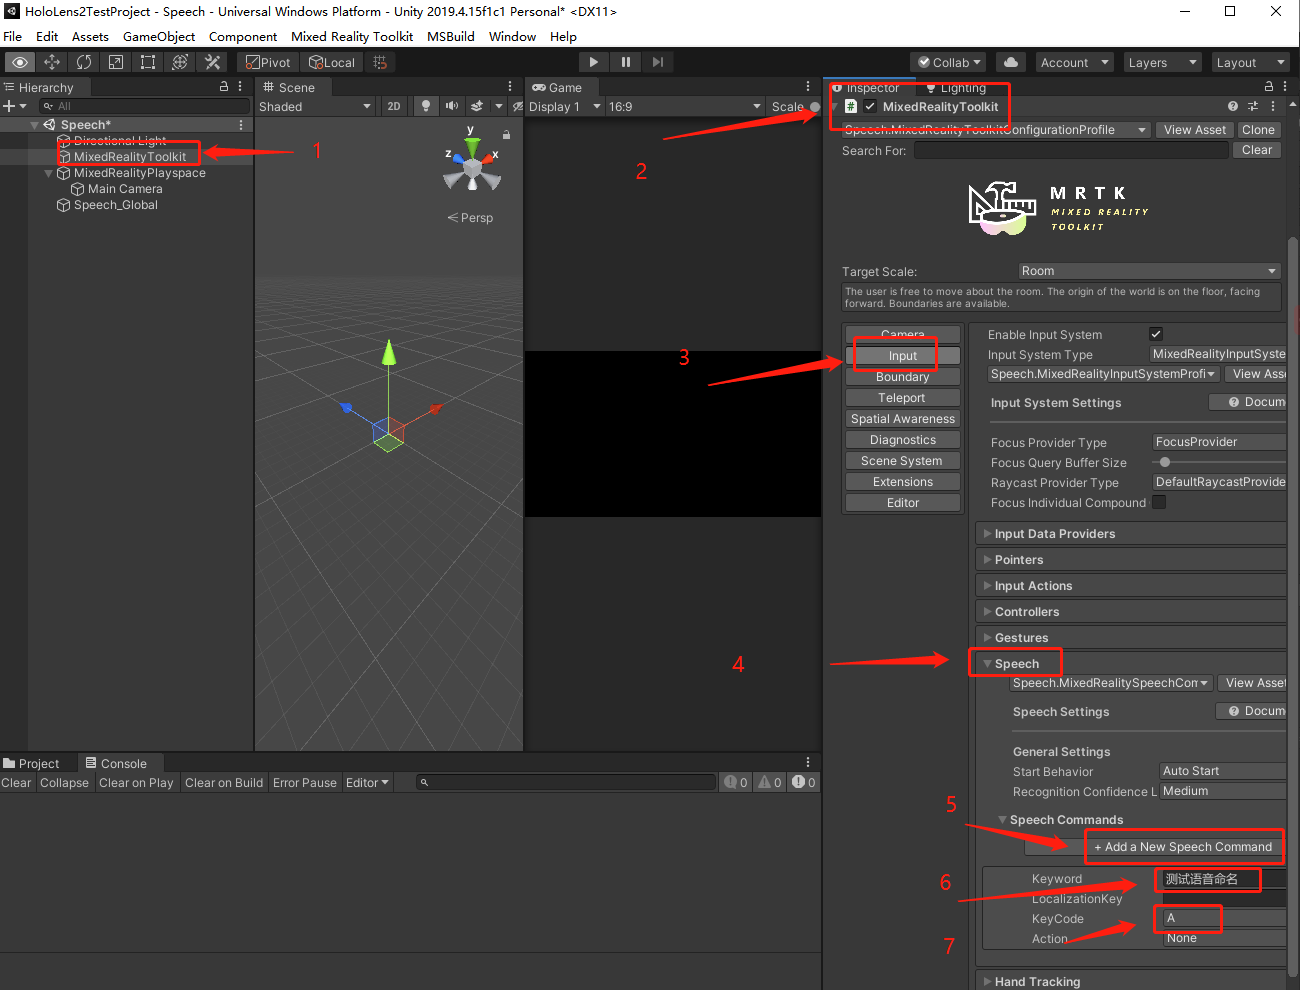
Task: Select the Move tool
Action: click(52, 62)
